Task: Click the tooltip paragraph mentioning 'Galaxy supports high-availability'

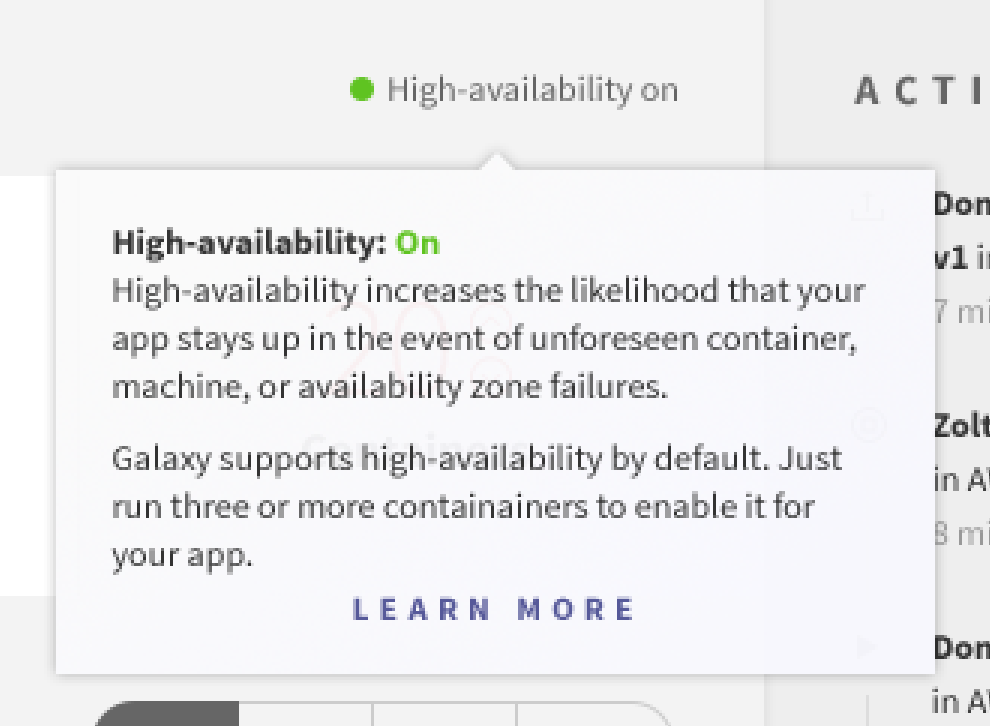Action: [477, 506]
